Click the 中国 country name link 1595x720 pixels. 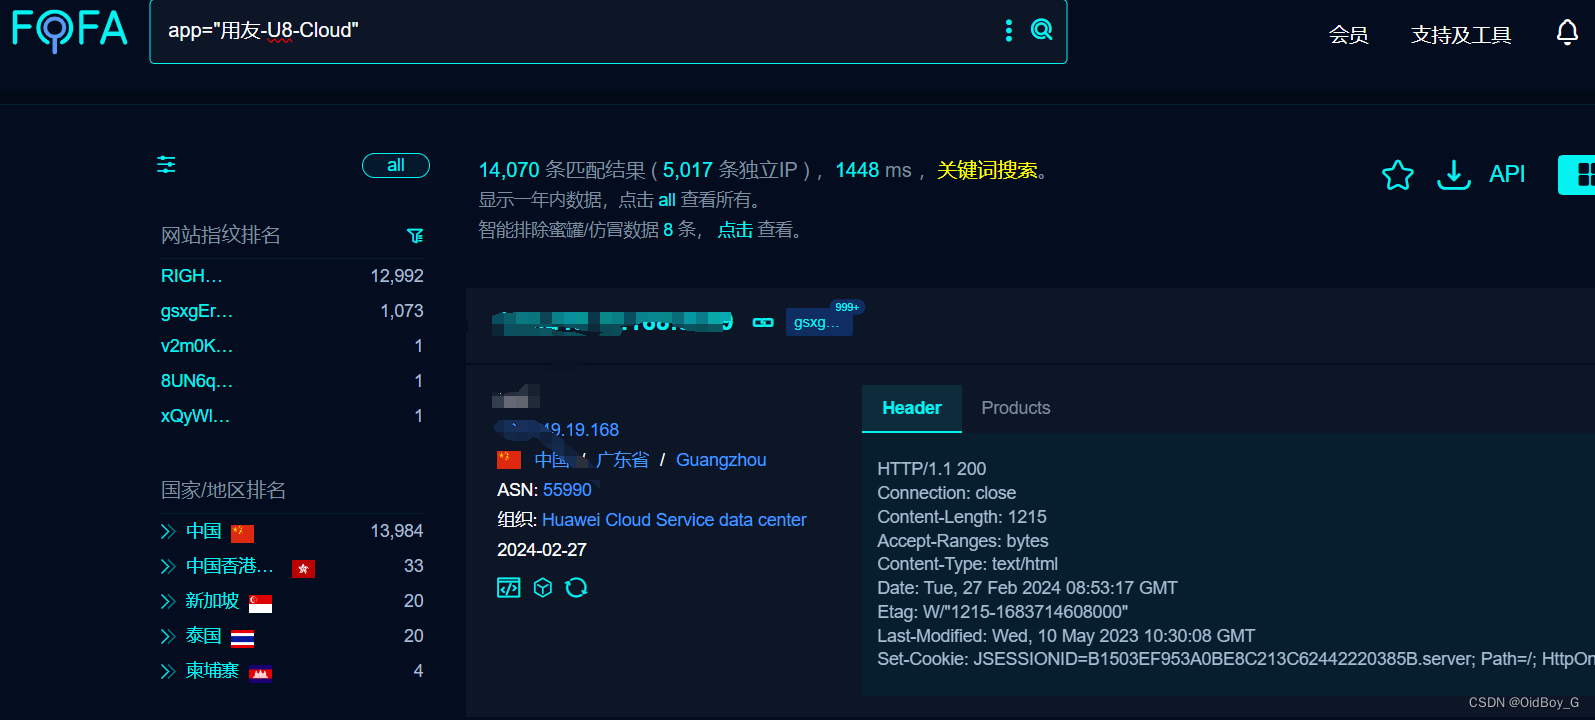click(204, 531)
